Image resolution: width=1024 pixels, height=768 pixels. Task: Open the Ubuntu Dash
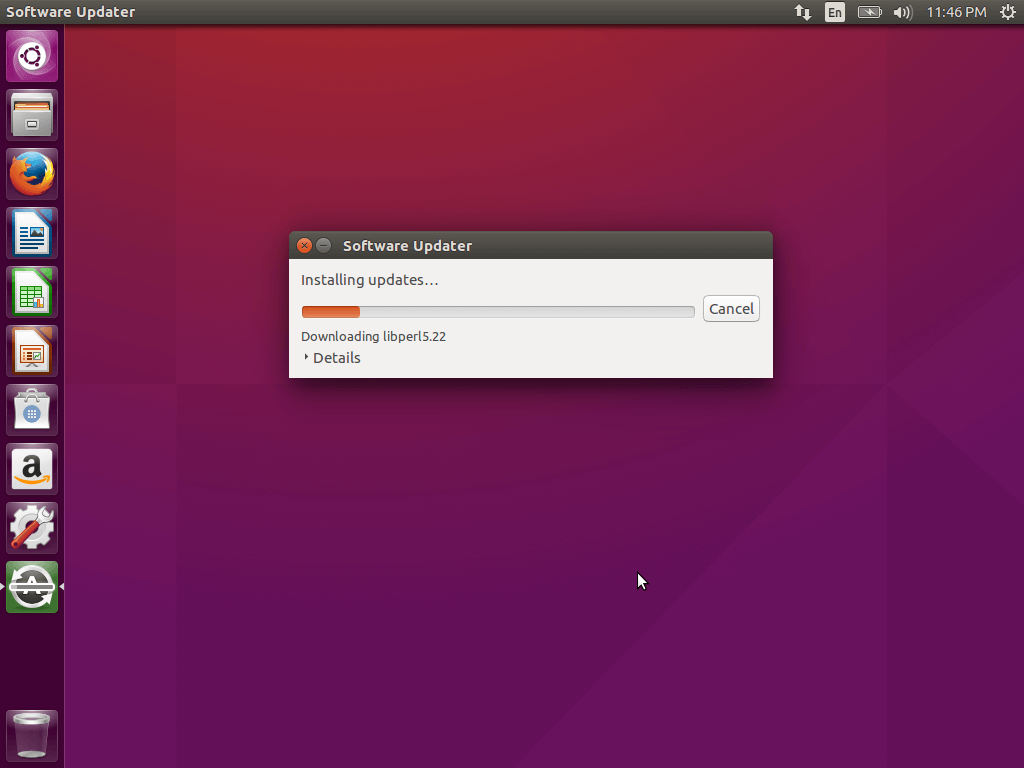(31, 55)
